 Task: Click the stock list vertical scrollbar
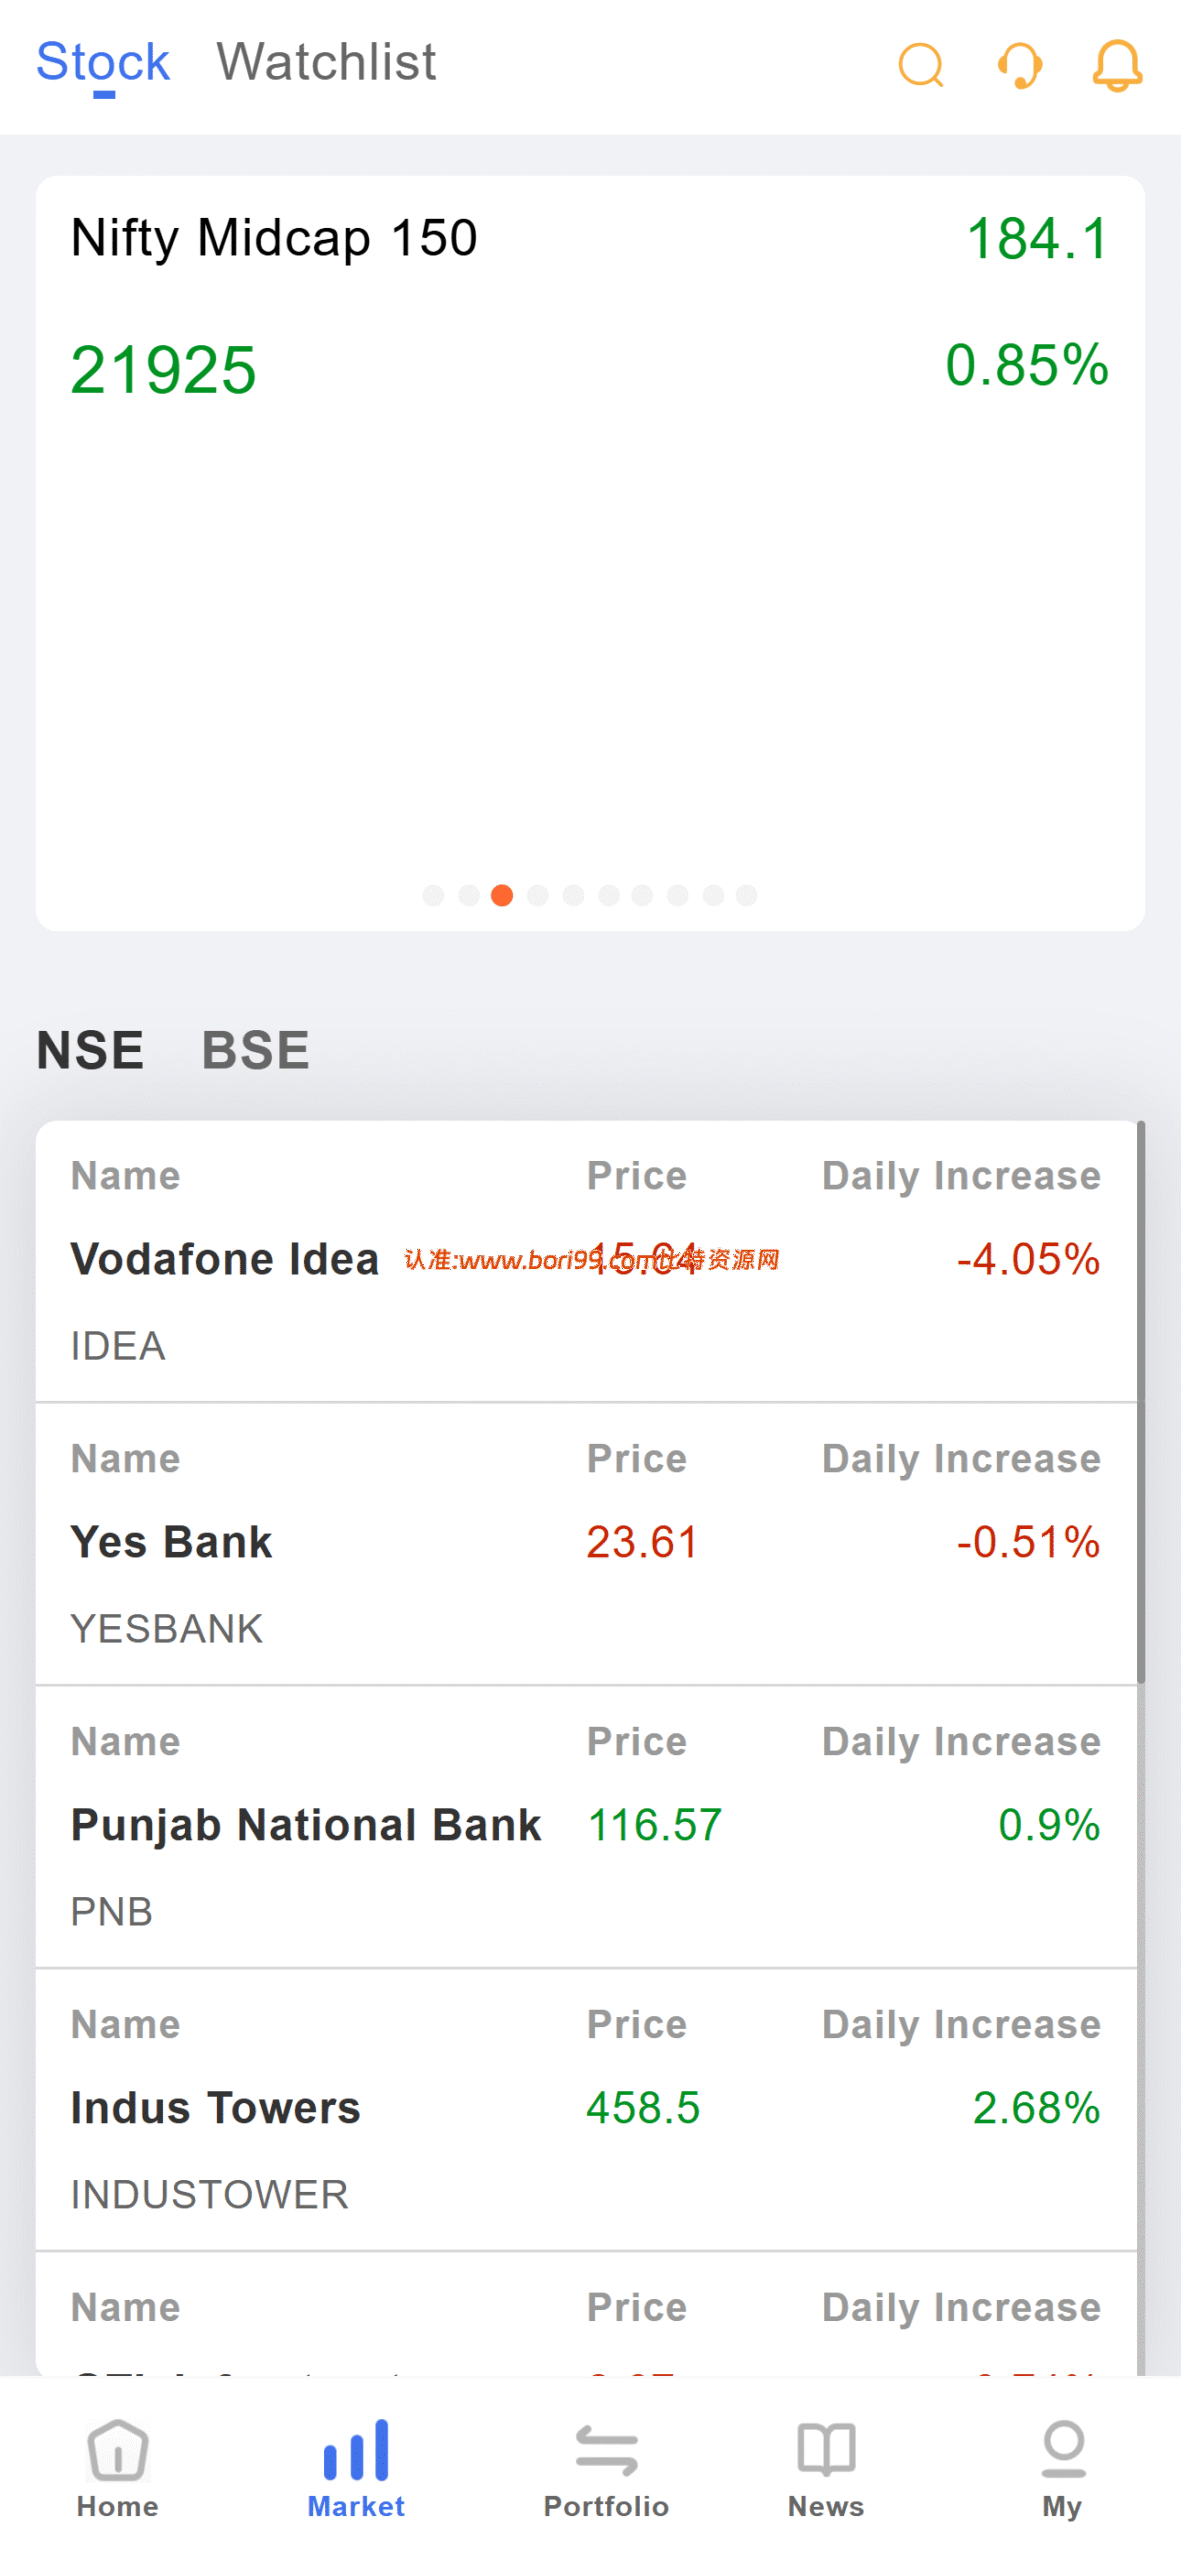[x=1141, y=1402]
